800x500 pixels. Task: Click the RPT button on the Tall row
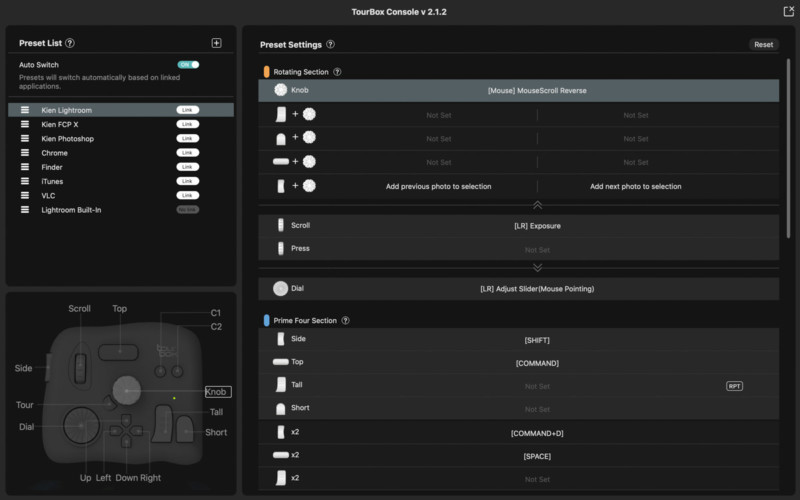pyautogui.click(x=734, y=386)
